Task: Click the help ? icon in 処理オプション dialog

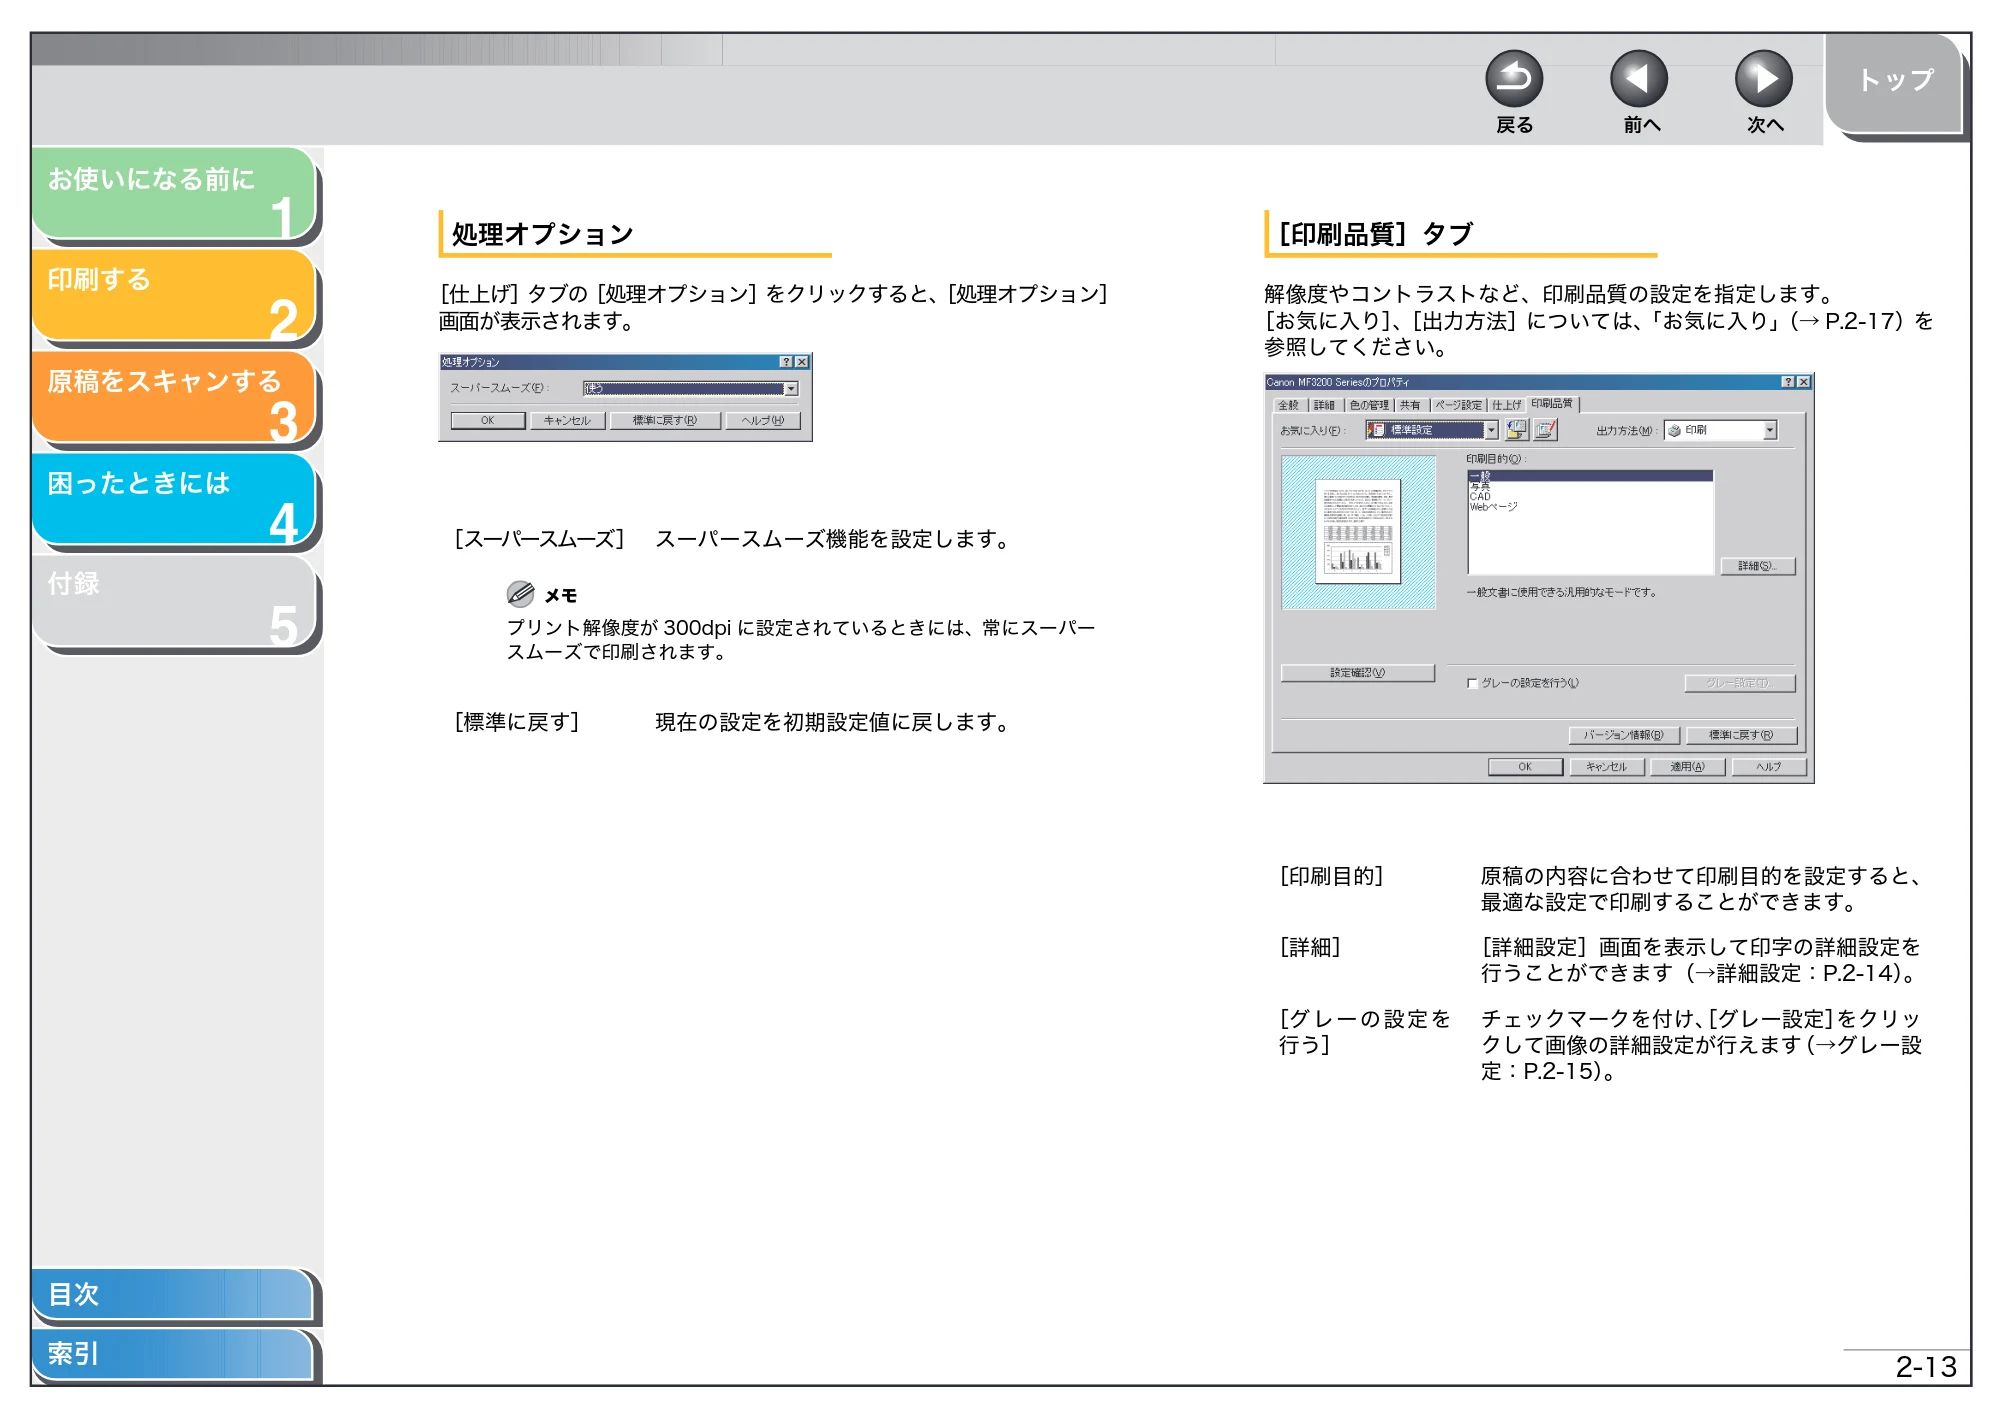Action: point(786,362)
